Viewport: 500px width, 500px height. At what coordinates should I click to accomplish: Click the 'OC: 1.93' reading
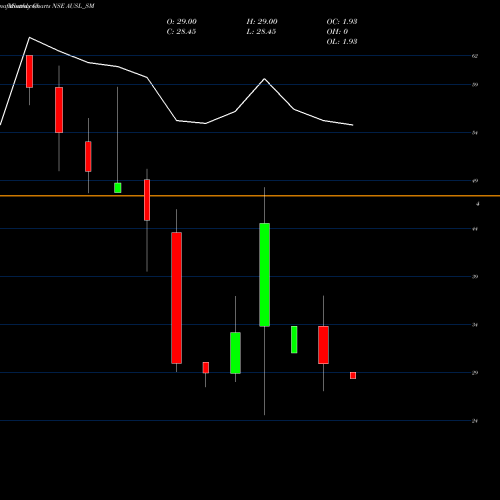342,22
